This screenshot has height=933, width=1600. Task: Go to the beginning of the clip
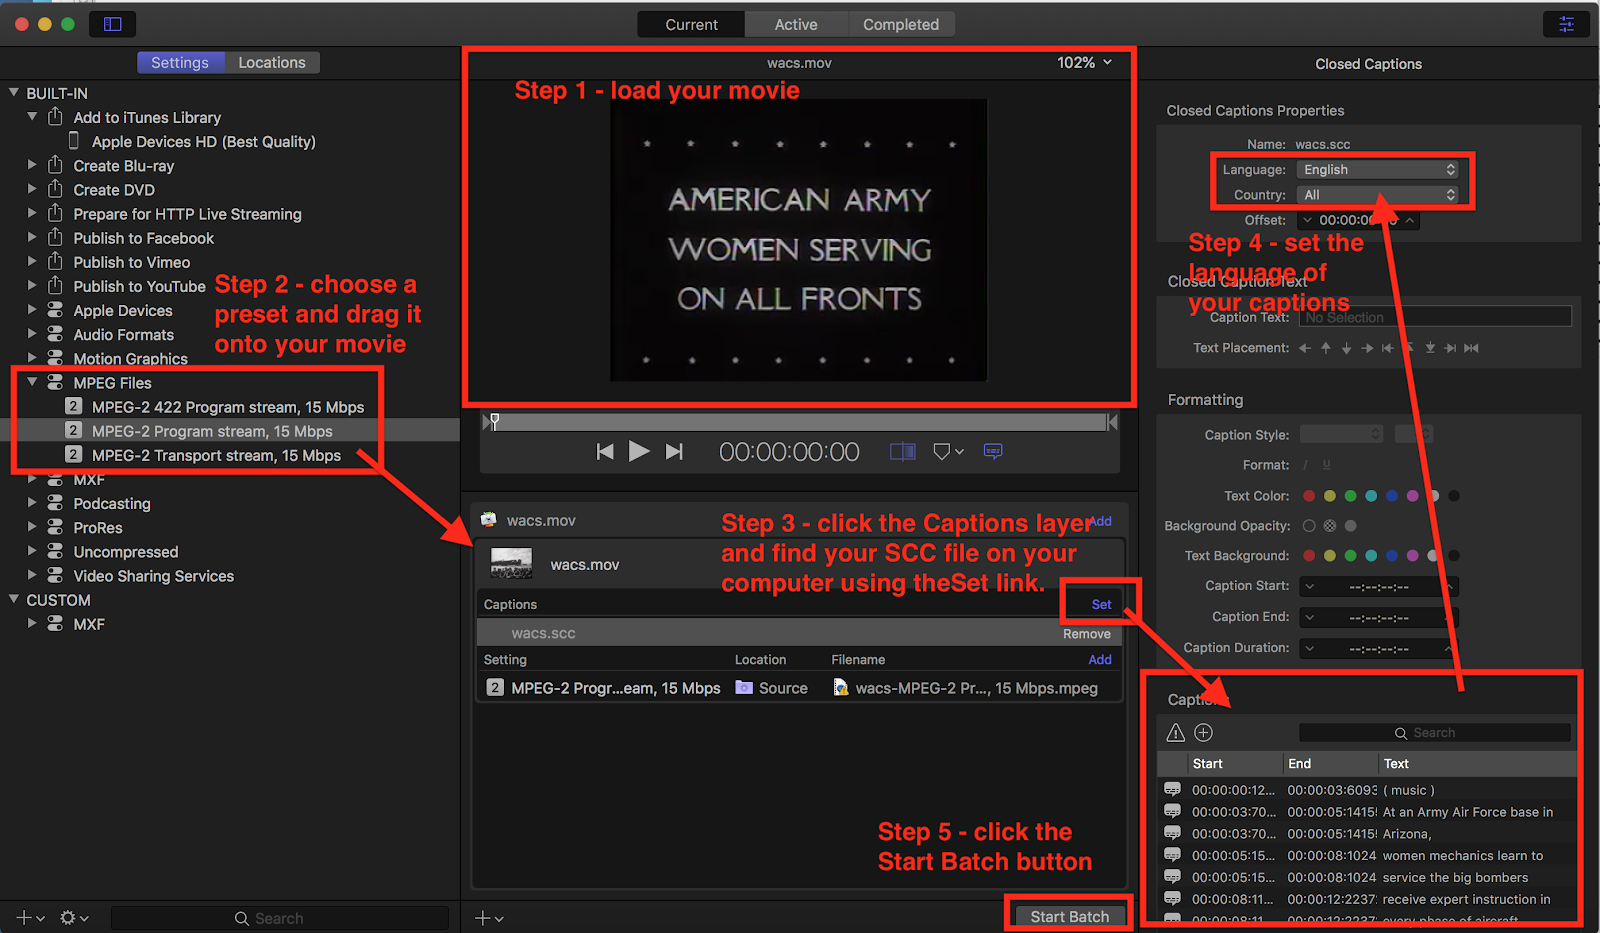tap(605, 452)
